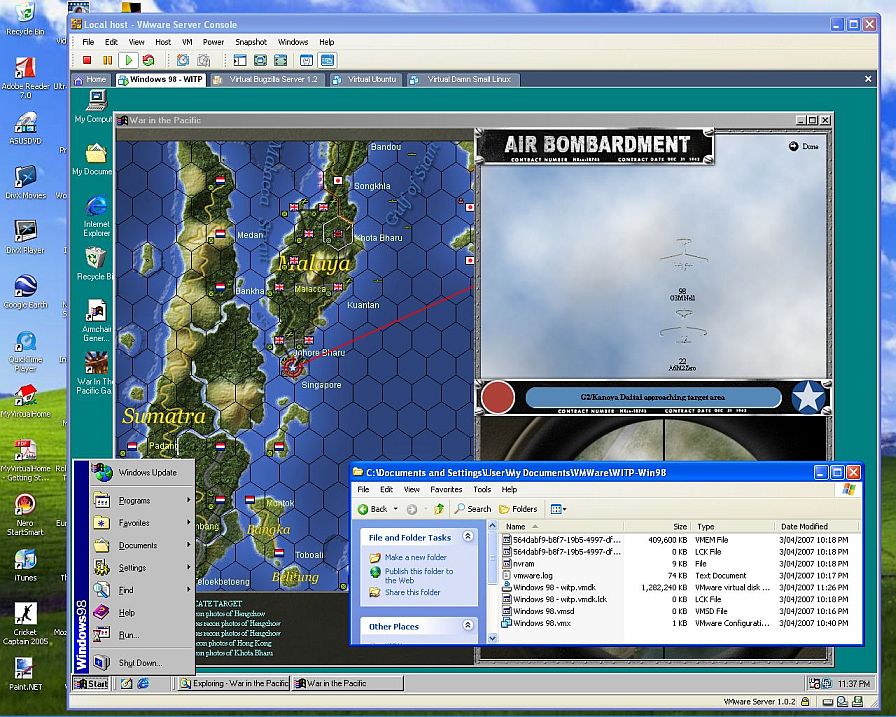896x717 pixels.
Task: Reset the VM using the toolbar Reset icon
Action: click(x=148, y=61)
